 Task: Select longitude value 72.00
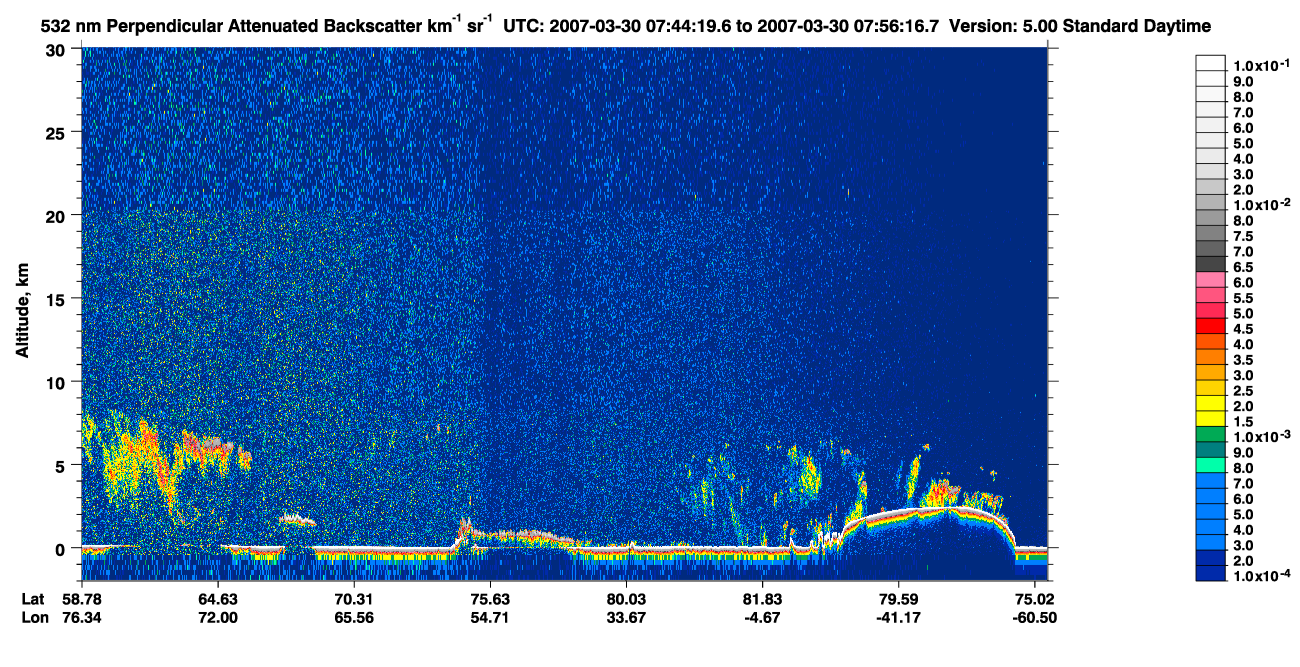pyautogui.click(x=217, y=617)
